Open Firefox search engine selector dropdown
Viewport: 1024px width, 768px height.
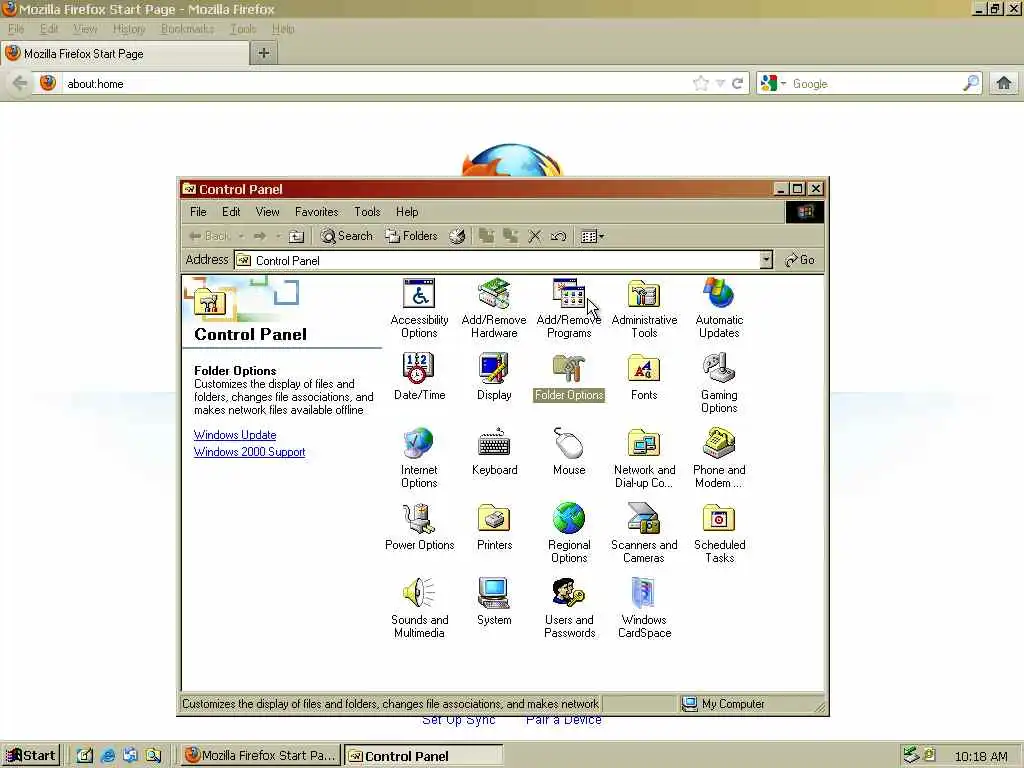(x=774, y=84)
